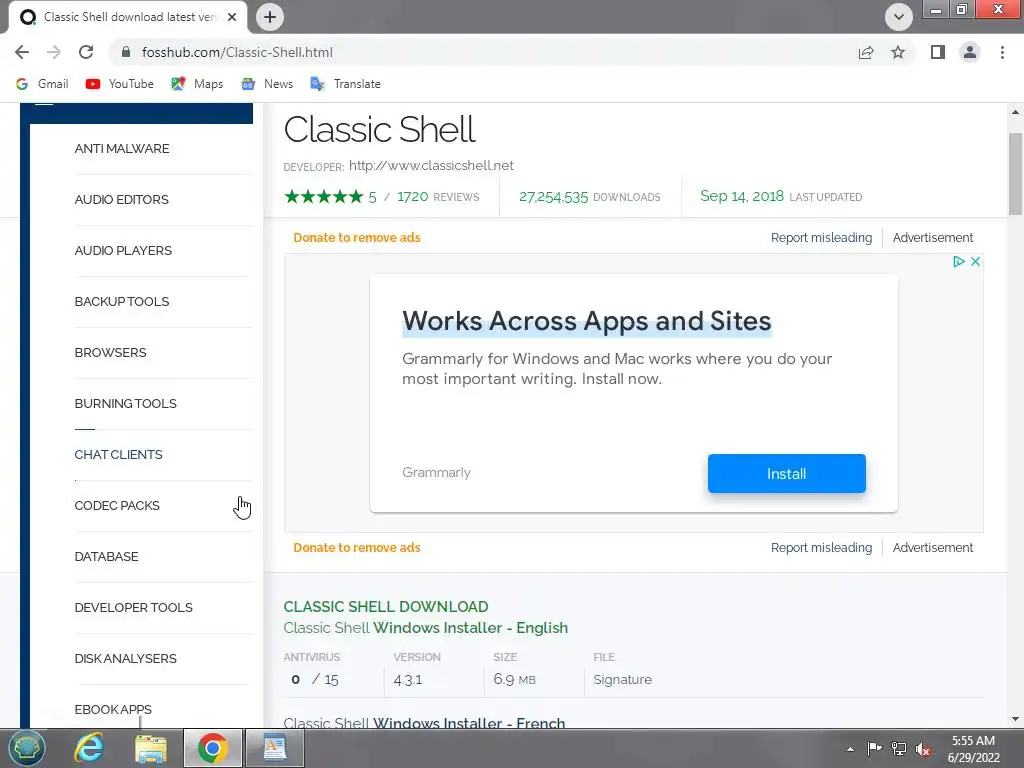
Task: Open the Chat Clients category
Action: point(118,455)
